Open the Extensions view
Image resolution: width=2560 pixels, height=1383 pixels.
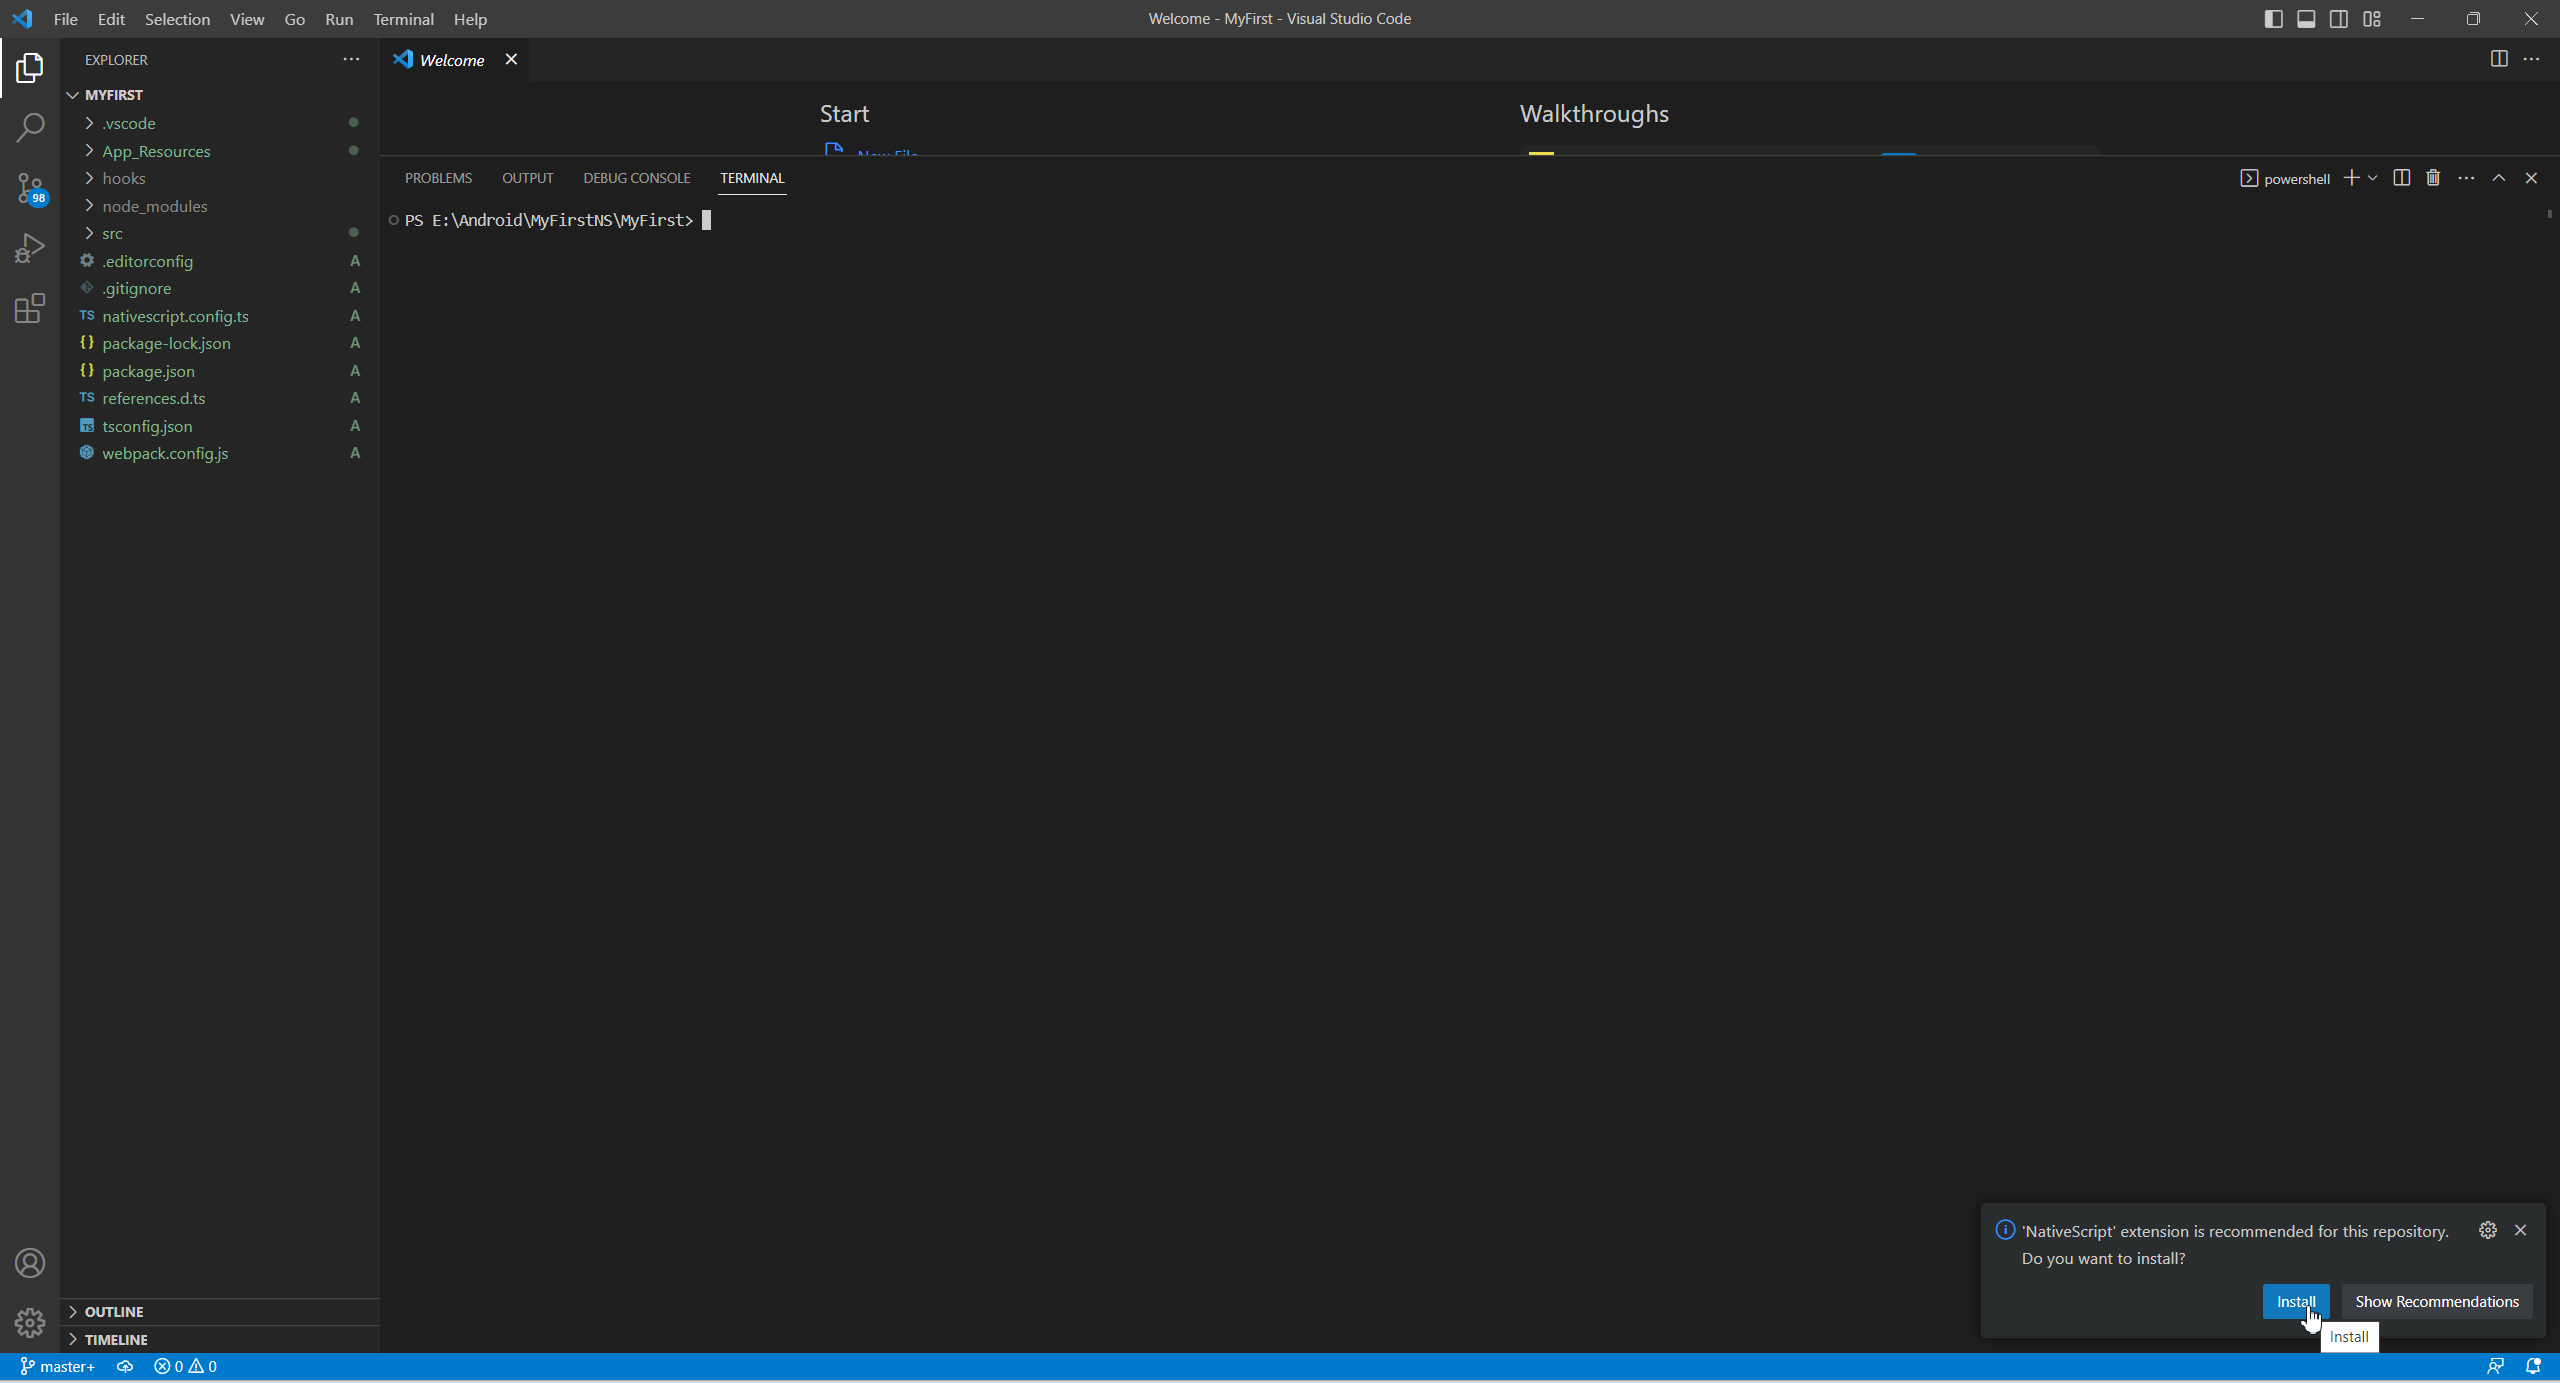point(30,308)
